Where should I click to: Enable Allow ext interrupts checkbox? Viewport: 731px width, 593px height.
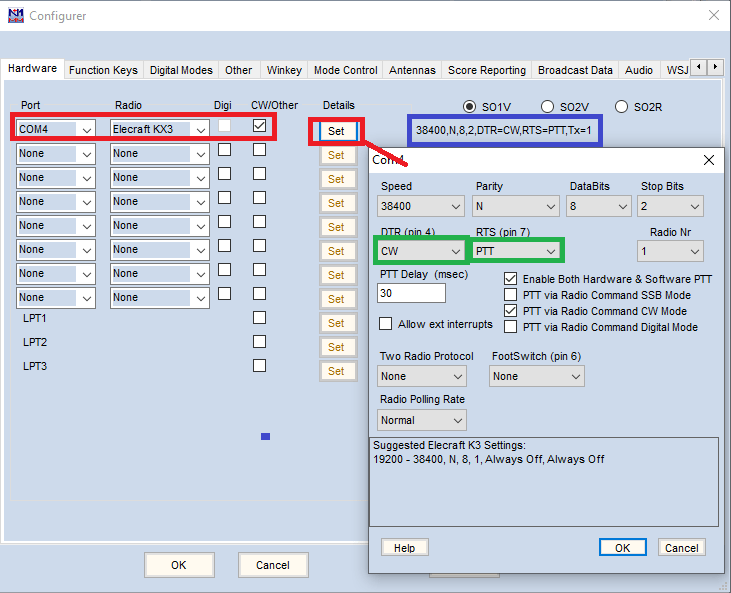click(x=386, y=324)
